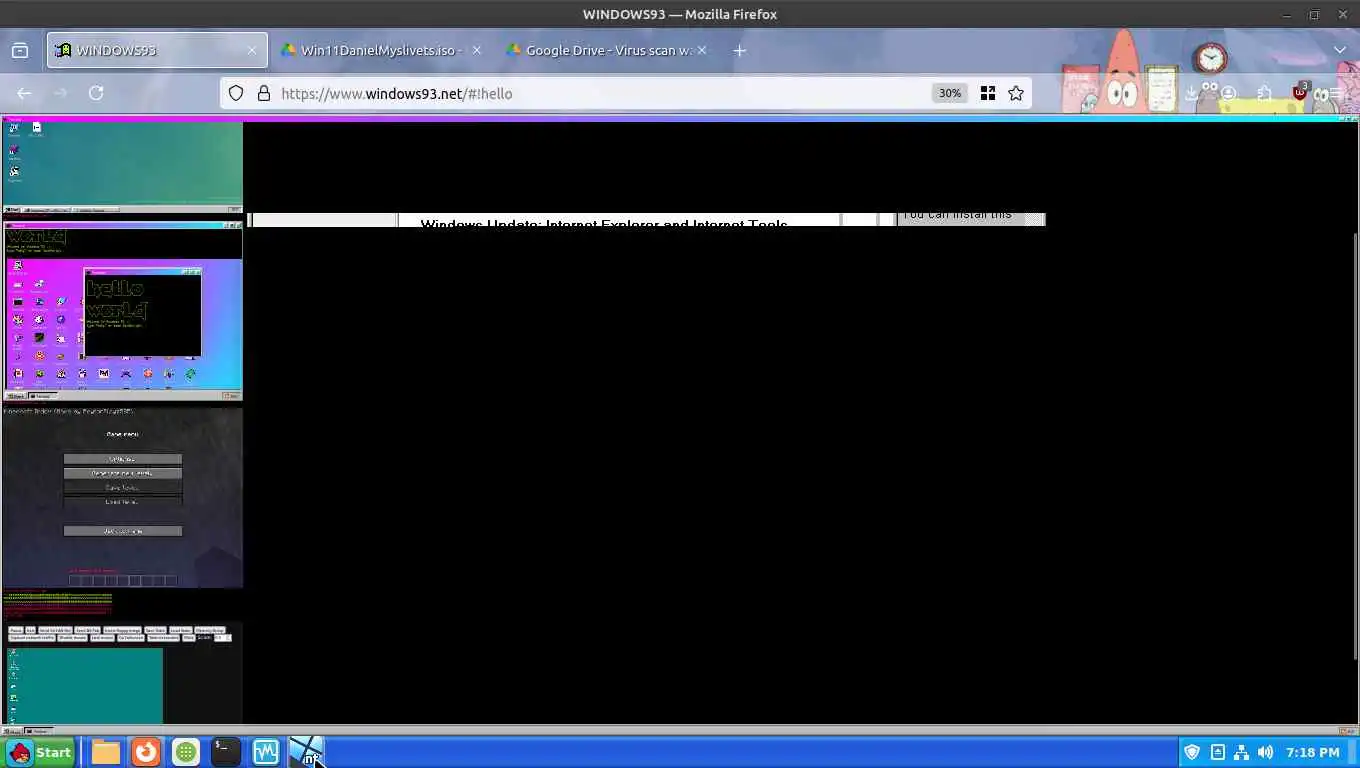Click the Windows Update heading text
1360x768 pixels.
click(x=604, y=223)
